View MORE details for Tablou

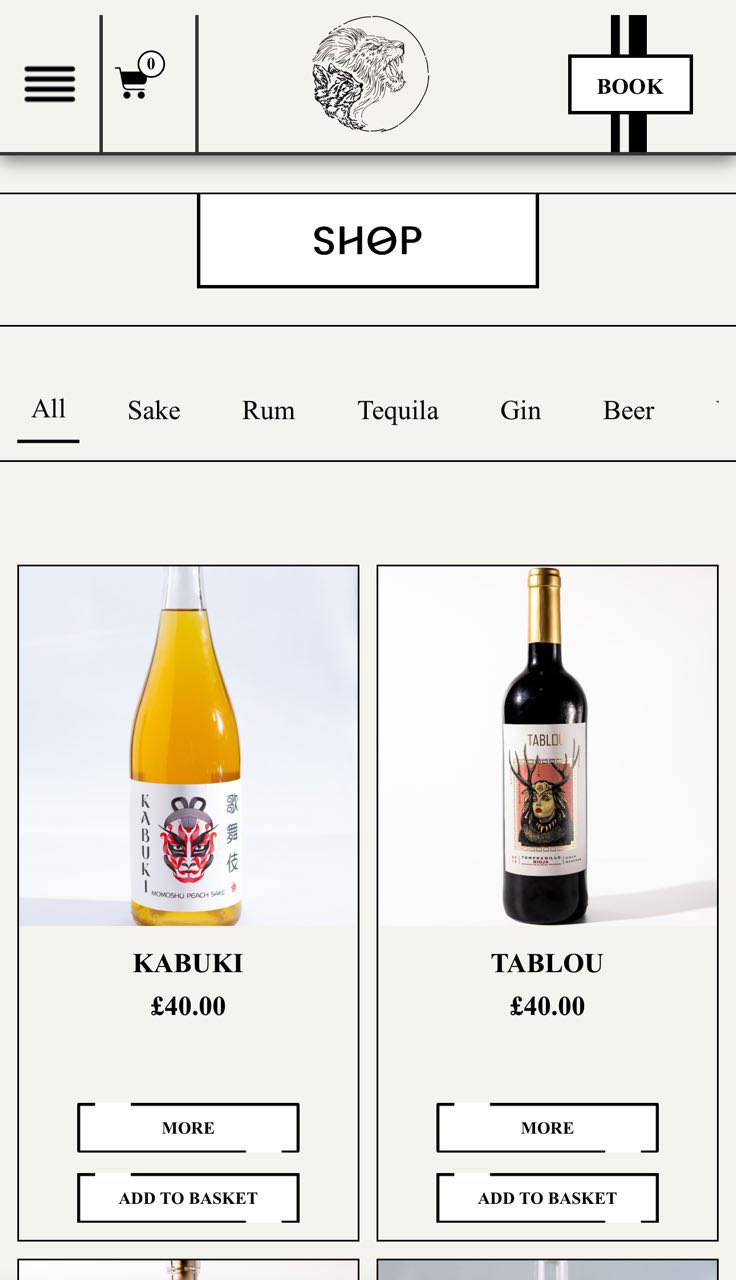coord(547,1128)
